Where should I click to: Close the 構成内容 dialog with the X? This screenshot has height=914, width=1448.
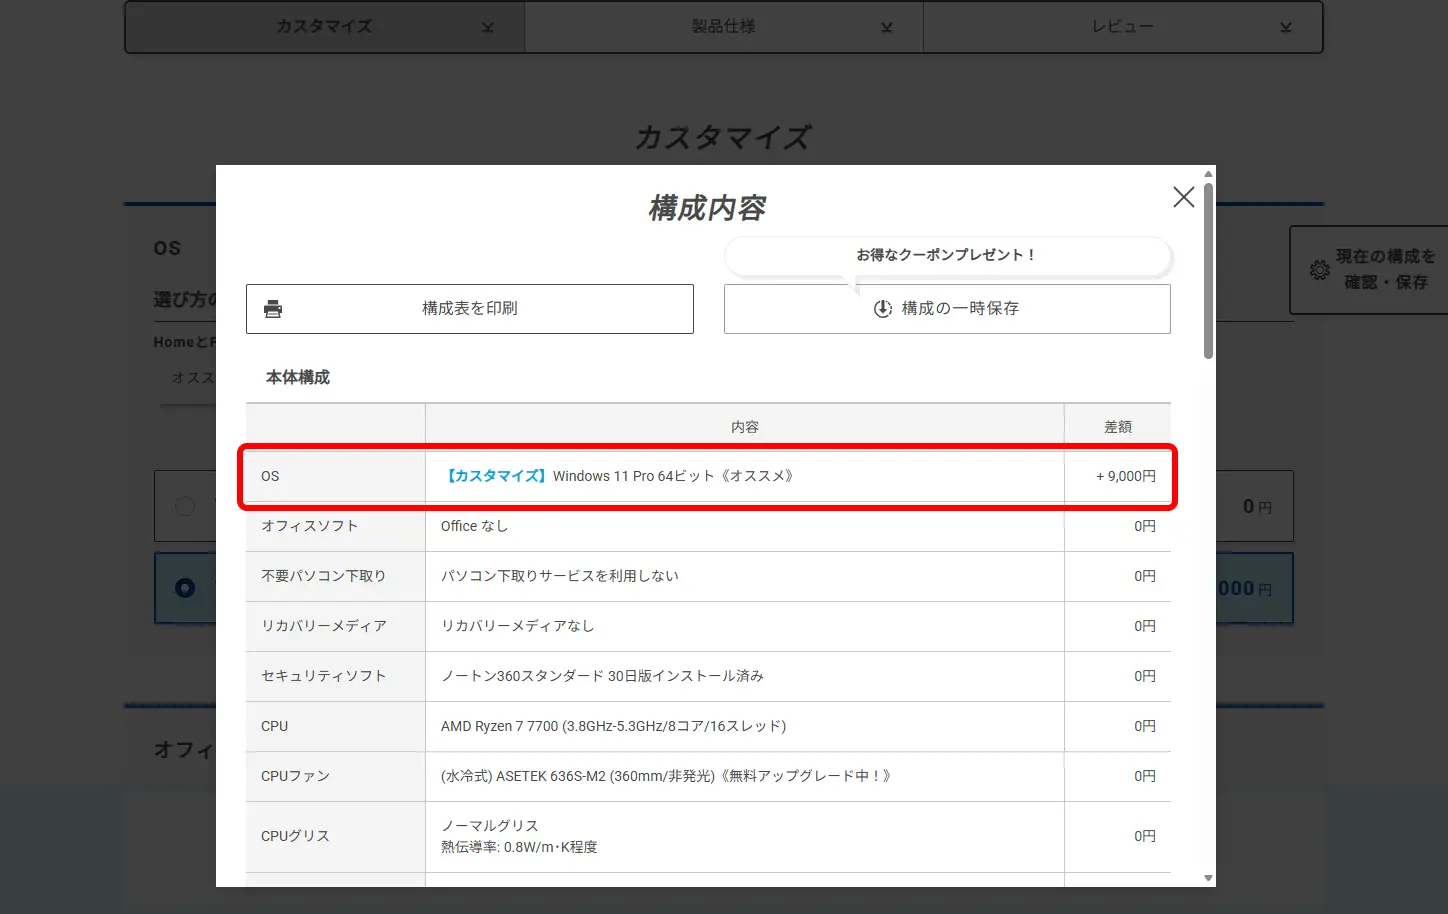tap(1183, 197)
